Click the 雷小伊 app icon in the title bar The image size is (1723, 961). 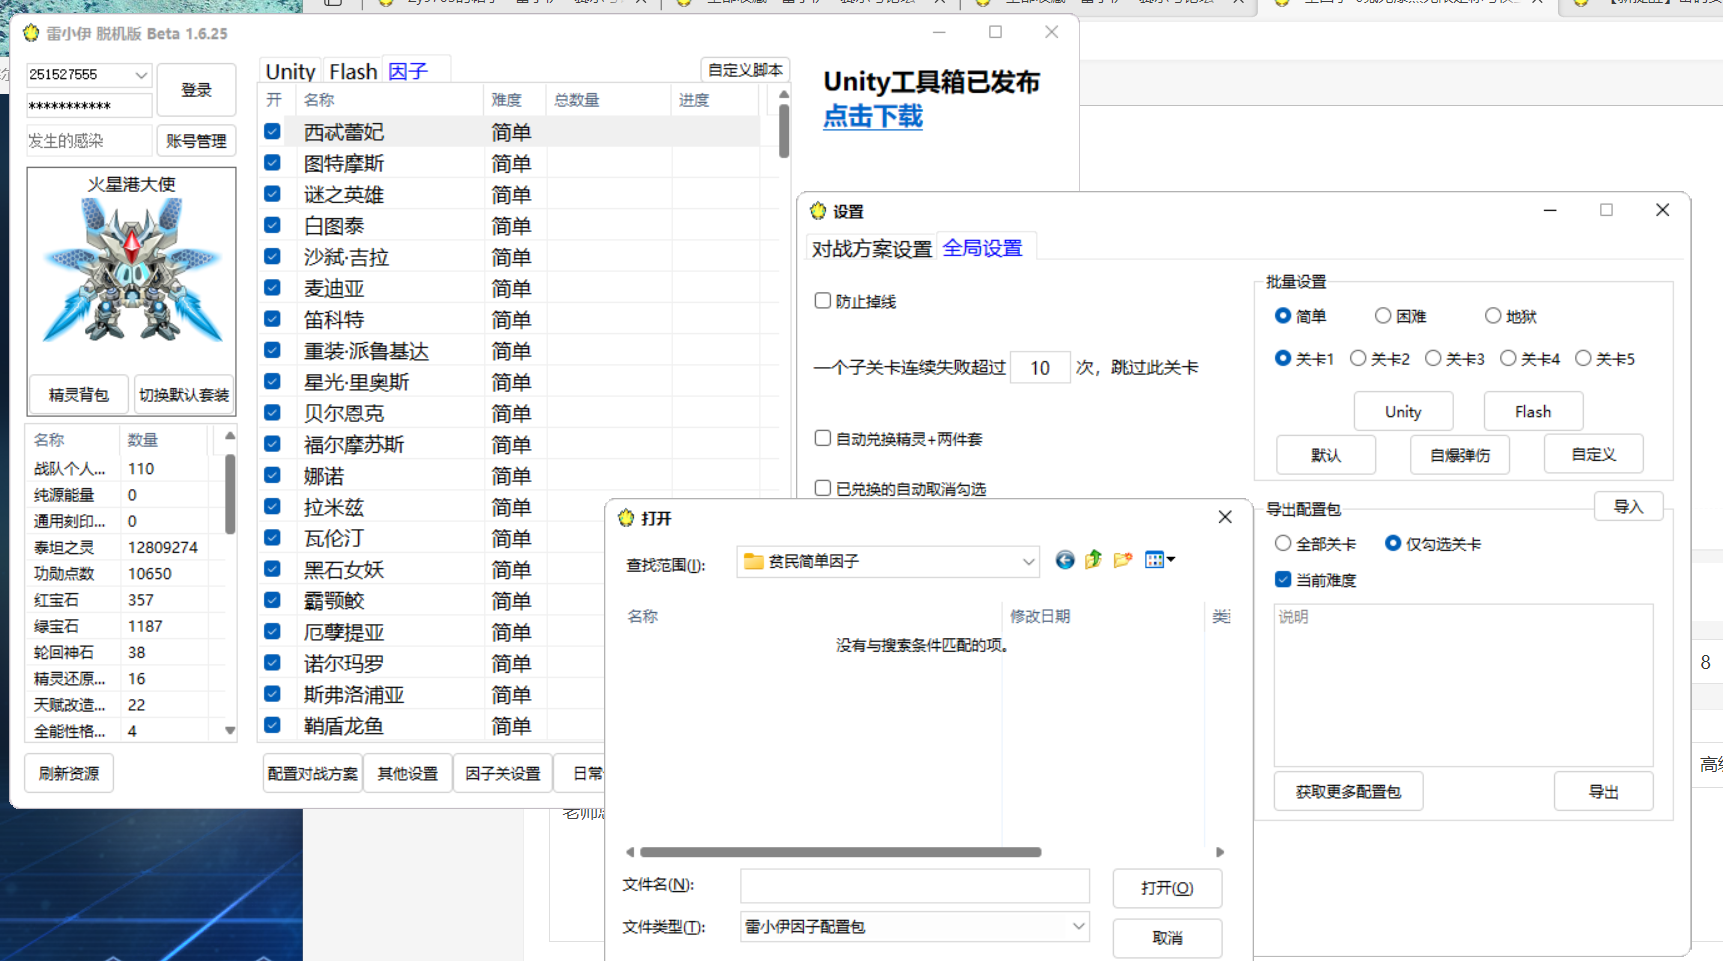tap(27, 32)
